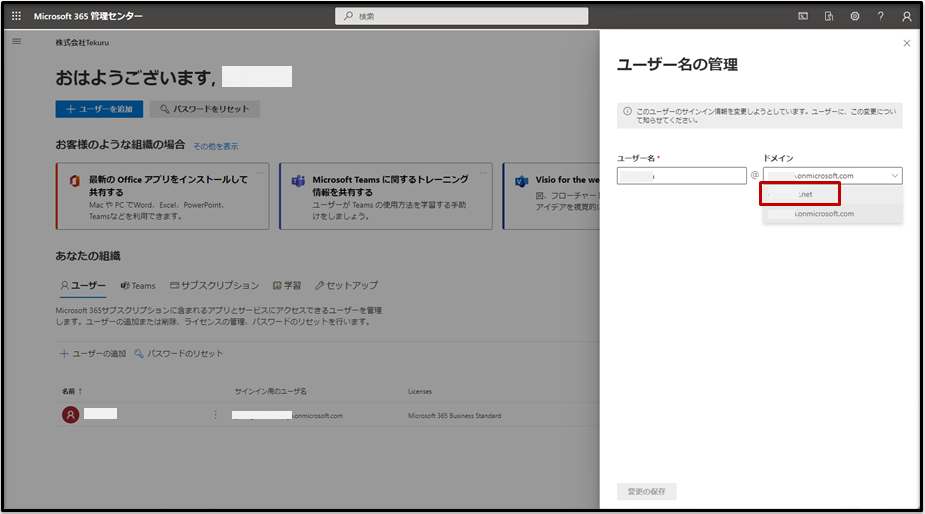925x514 pixels.
Task: Open the その他を表示 link
Action: (x=216, y=146)
